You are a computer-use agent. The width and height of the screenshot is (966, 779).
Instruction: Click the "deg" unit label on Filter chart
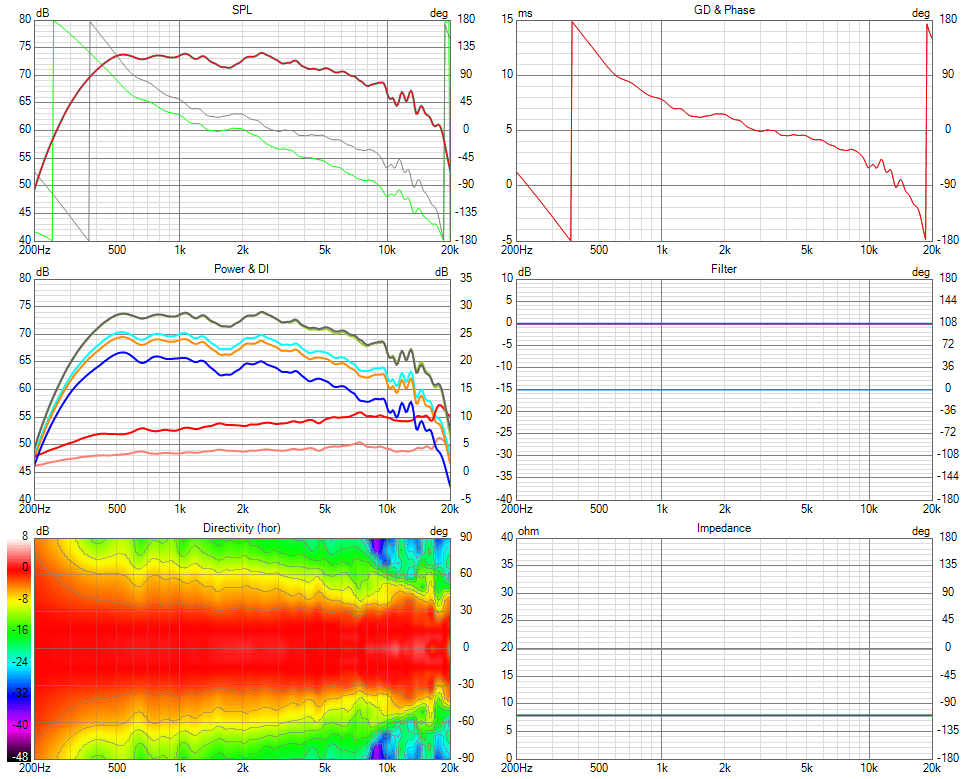tap(920, 272)
